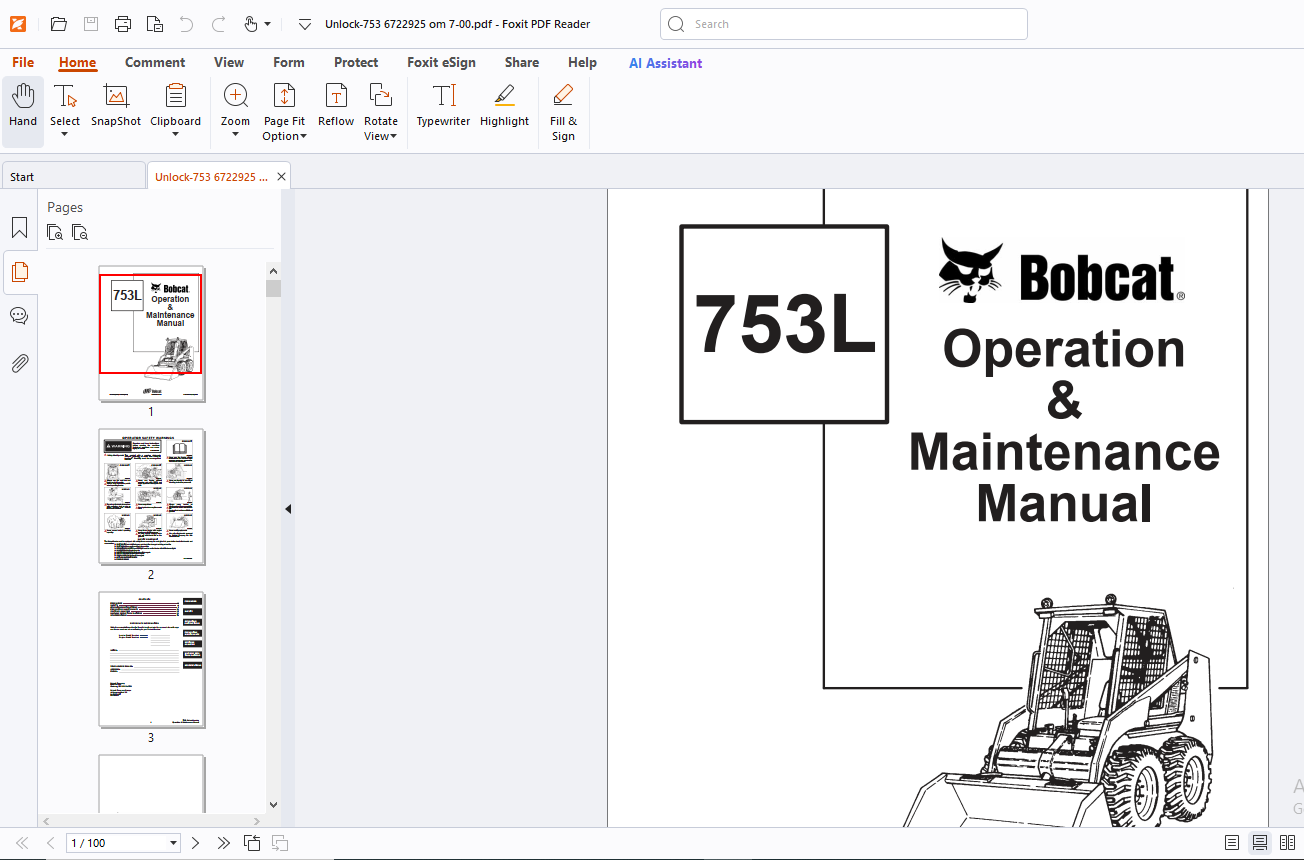Click the Print icon in title bar

coord(123,24)
